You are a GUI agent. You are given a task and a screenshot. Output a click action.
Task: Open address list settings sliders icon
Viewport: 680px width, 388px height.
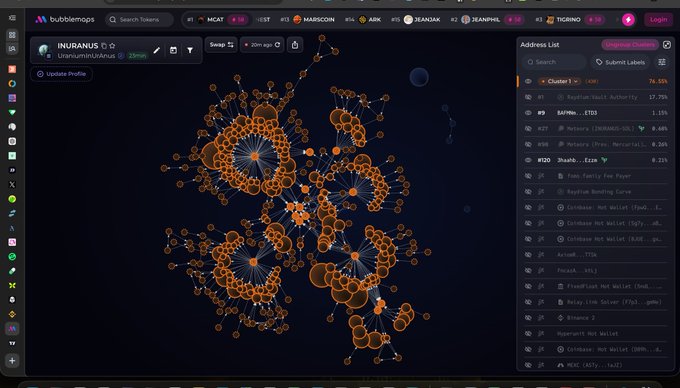click(662, 62)
